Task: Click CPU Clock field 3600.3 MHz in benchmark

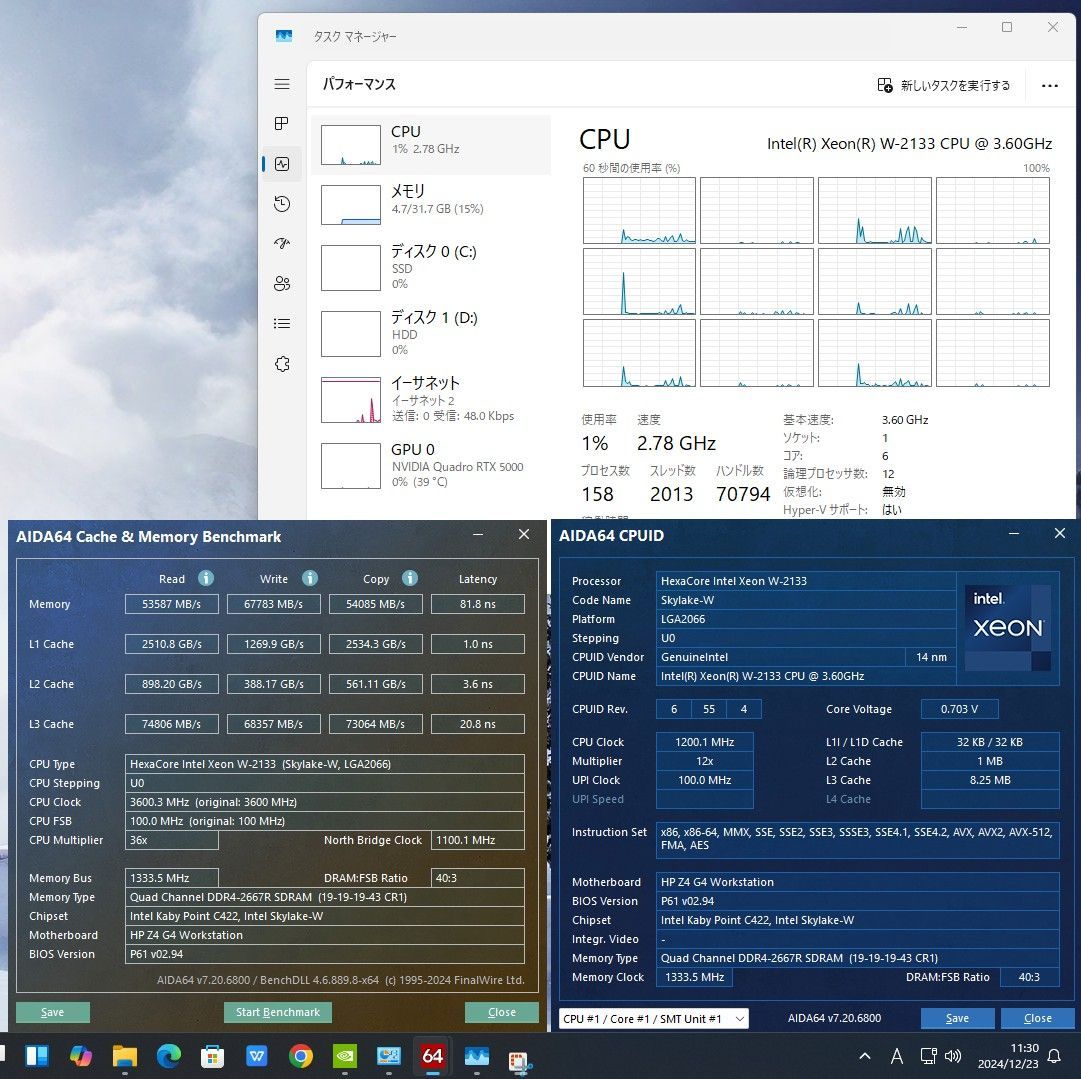Action: [325, 802]
